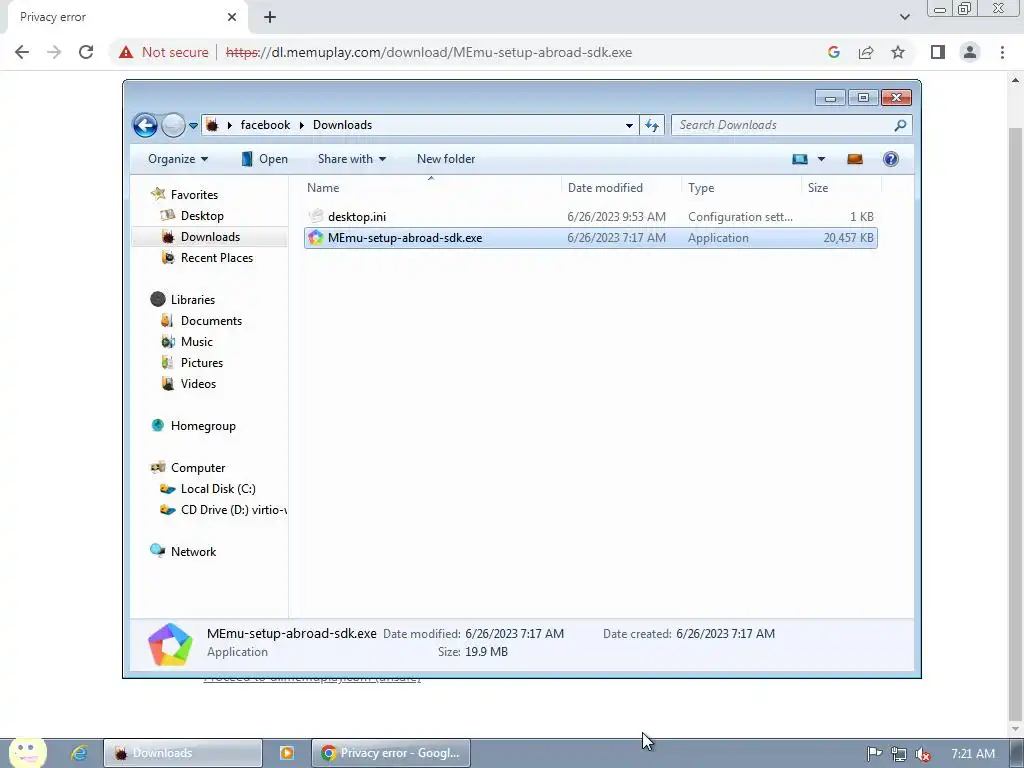
Task: Close the Privacy error tab
Action: (x=232, y=17)
